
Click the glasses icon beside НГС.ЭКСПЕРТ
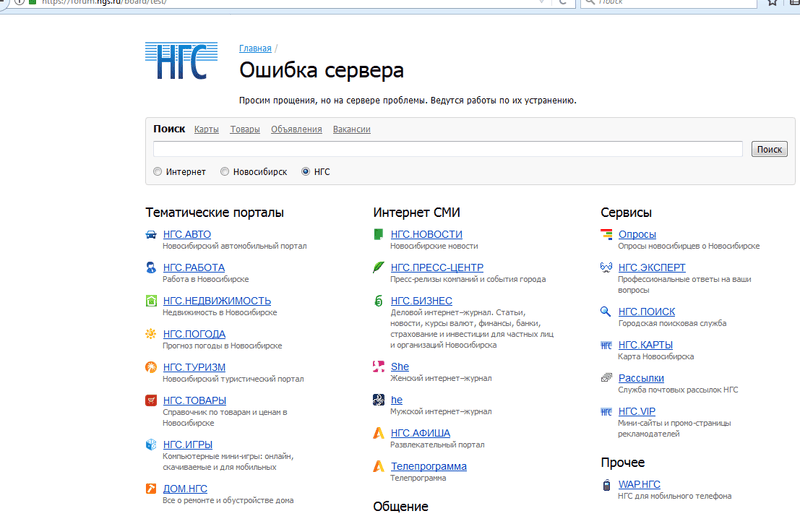(606, 267)
